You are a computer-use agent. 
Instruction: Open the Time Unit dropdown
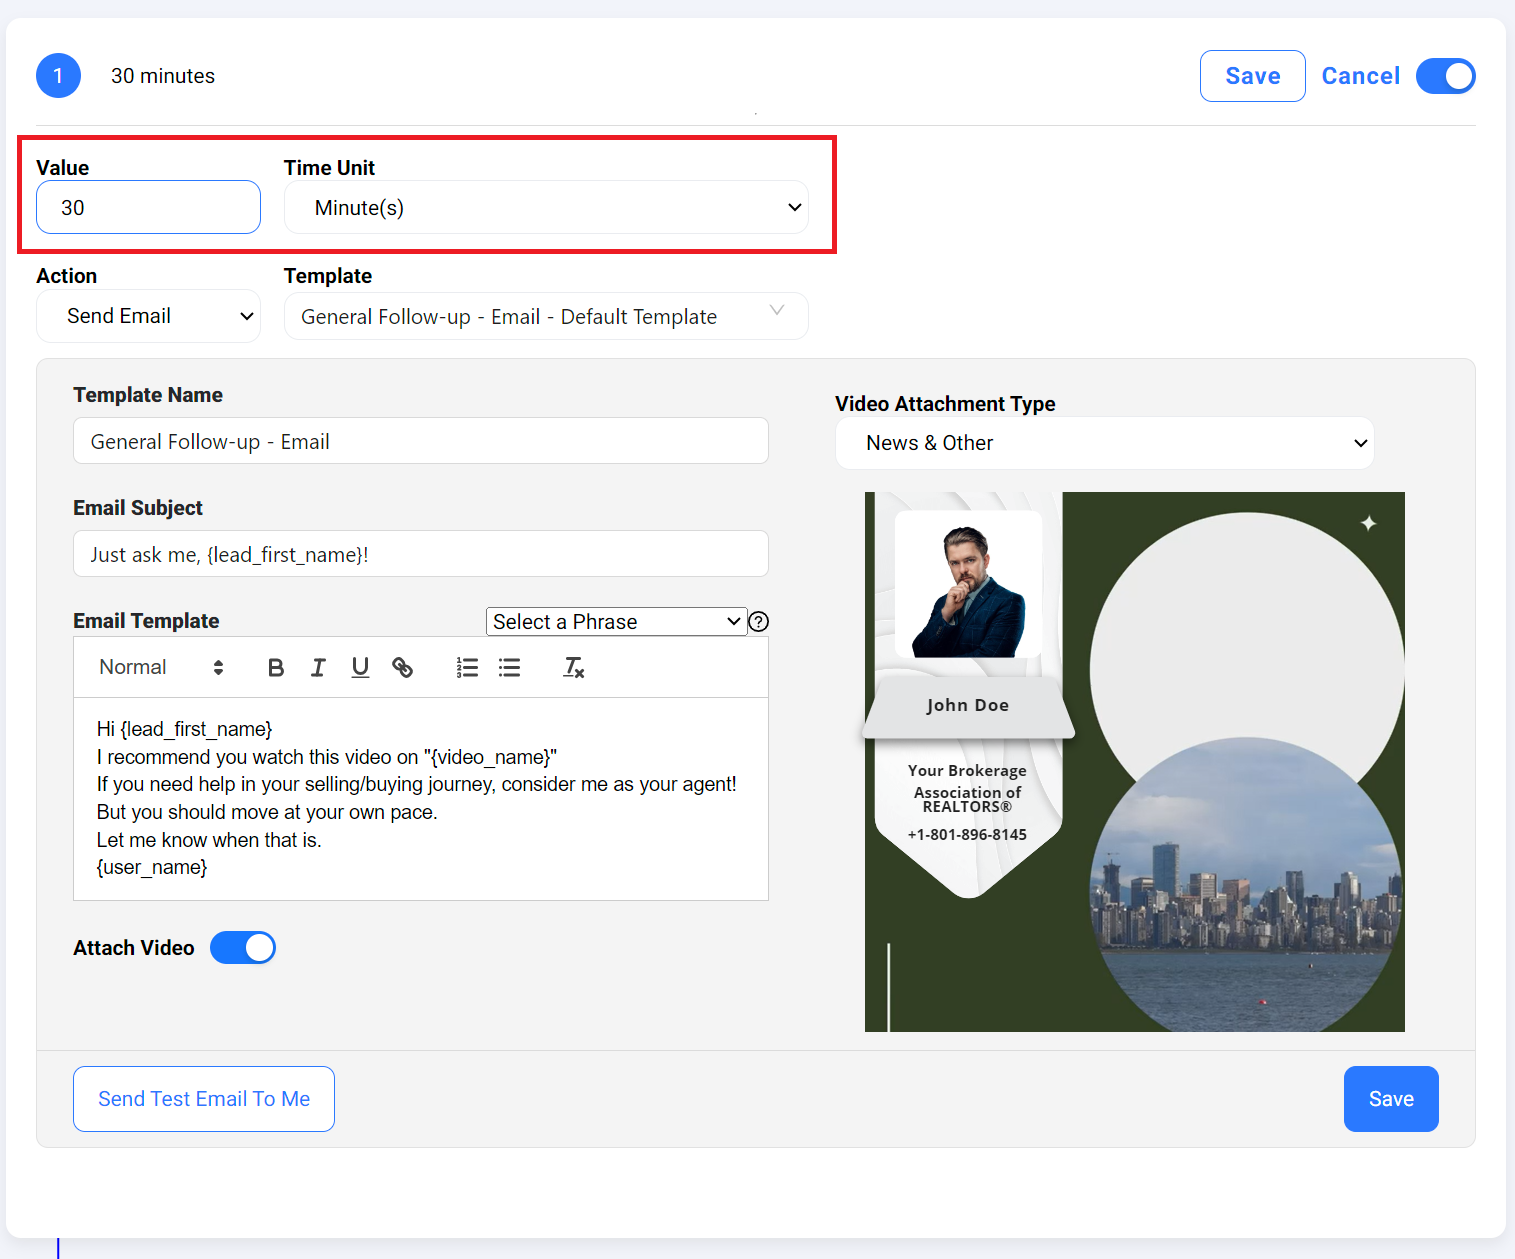(546, 208)
